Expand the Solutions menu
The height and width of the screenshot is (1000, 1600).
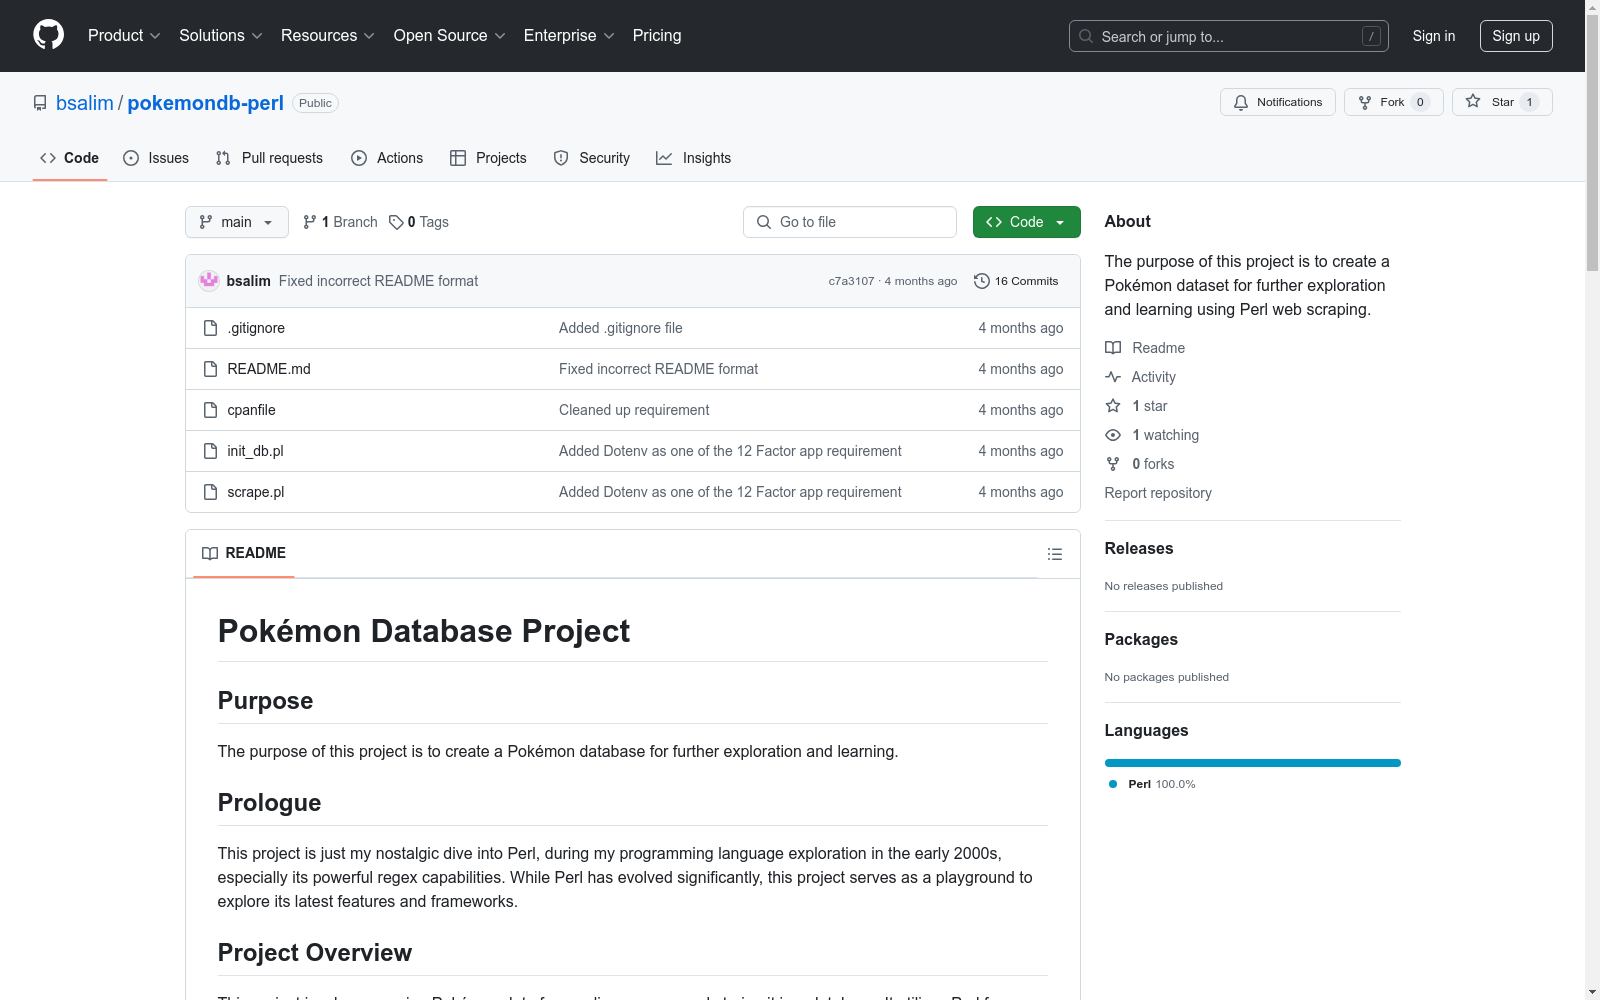(x=221, y=35)
